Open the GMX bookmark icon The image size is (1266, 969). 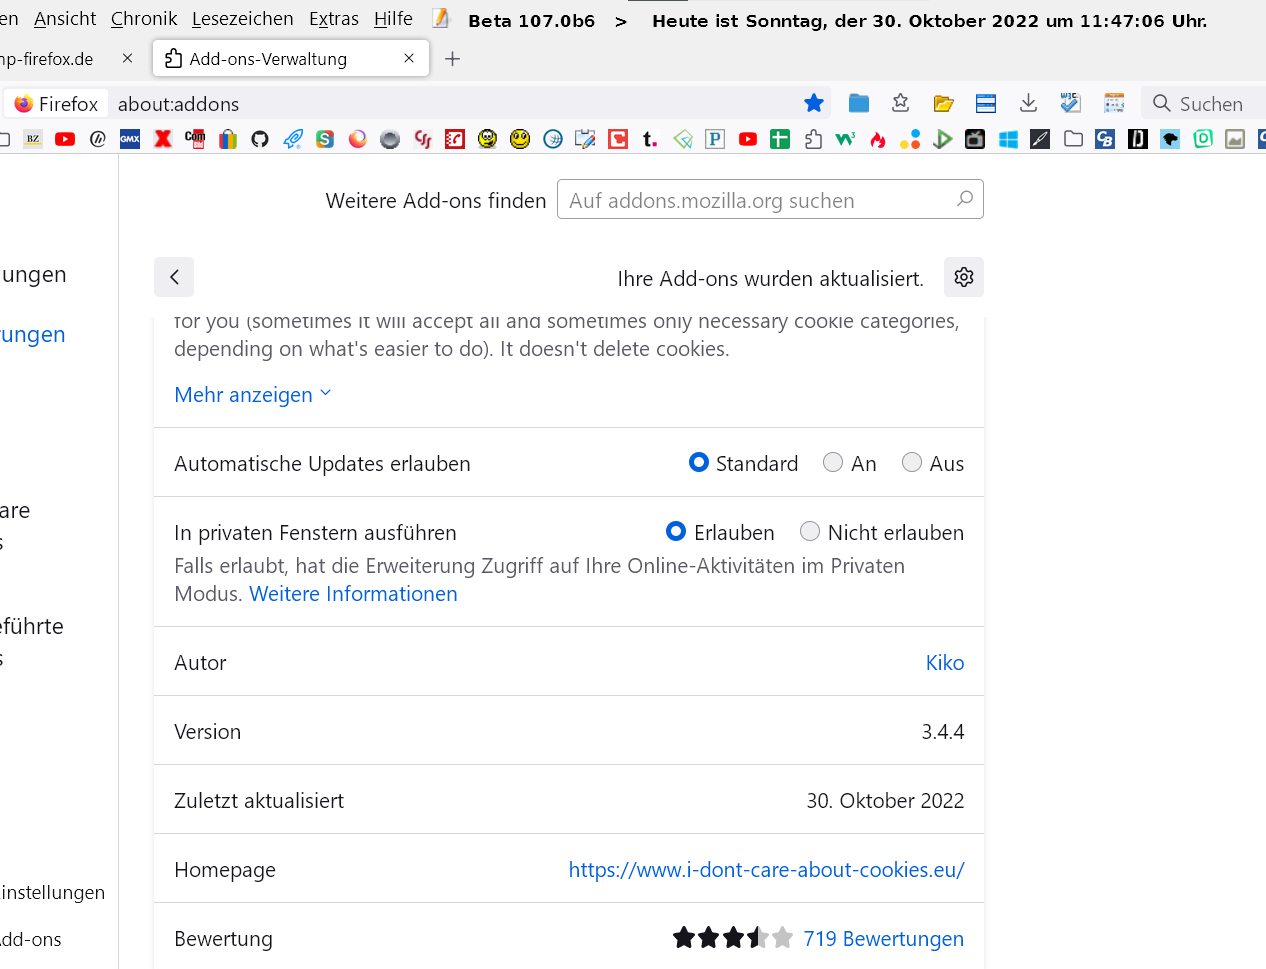coord(130,139)
